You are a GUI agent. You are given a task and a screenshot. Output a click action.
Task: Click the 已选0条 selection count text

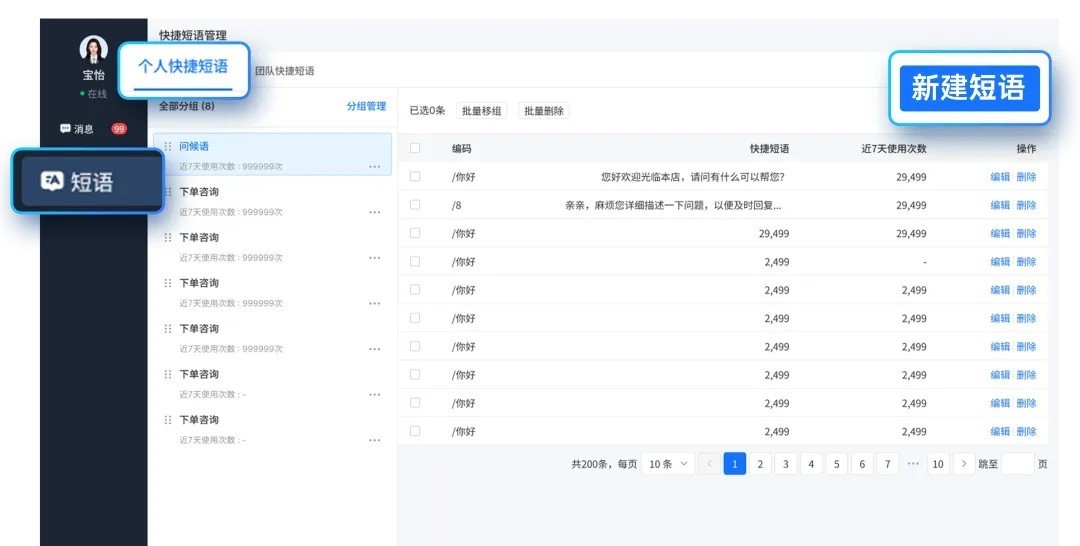tap(427, 111)
